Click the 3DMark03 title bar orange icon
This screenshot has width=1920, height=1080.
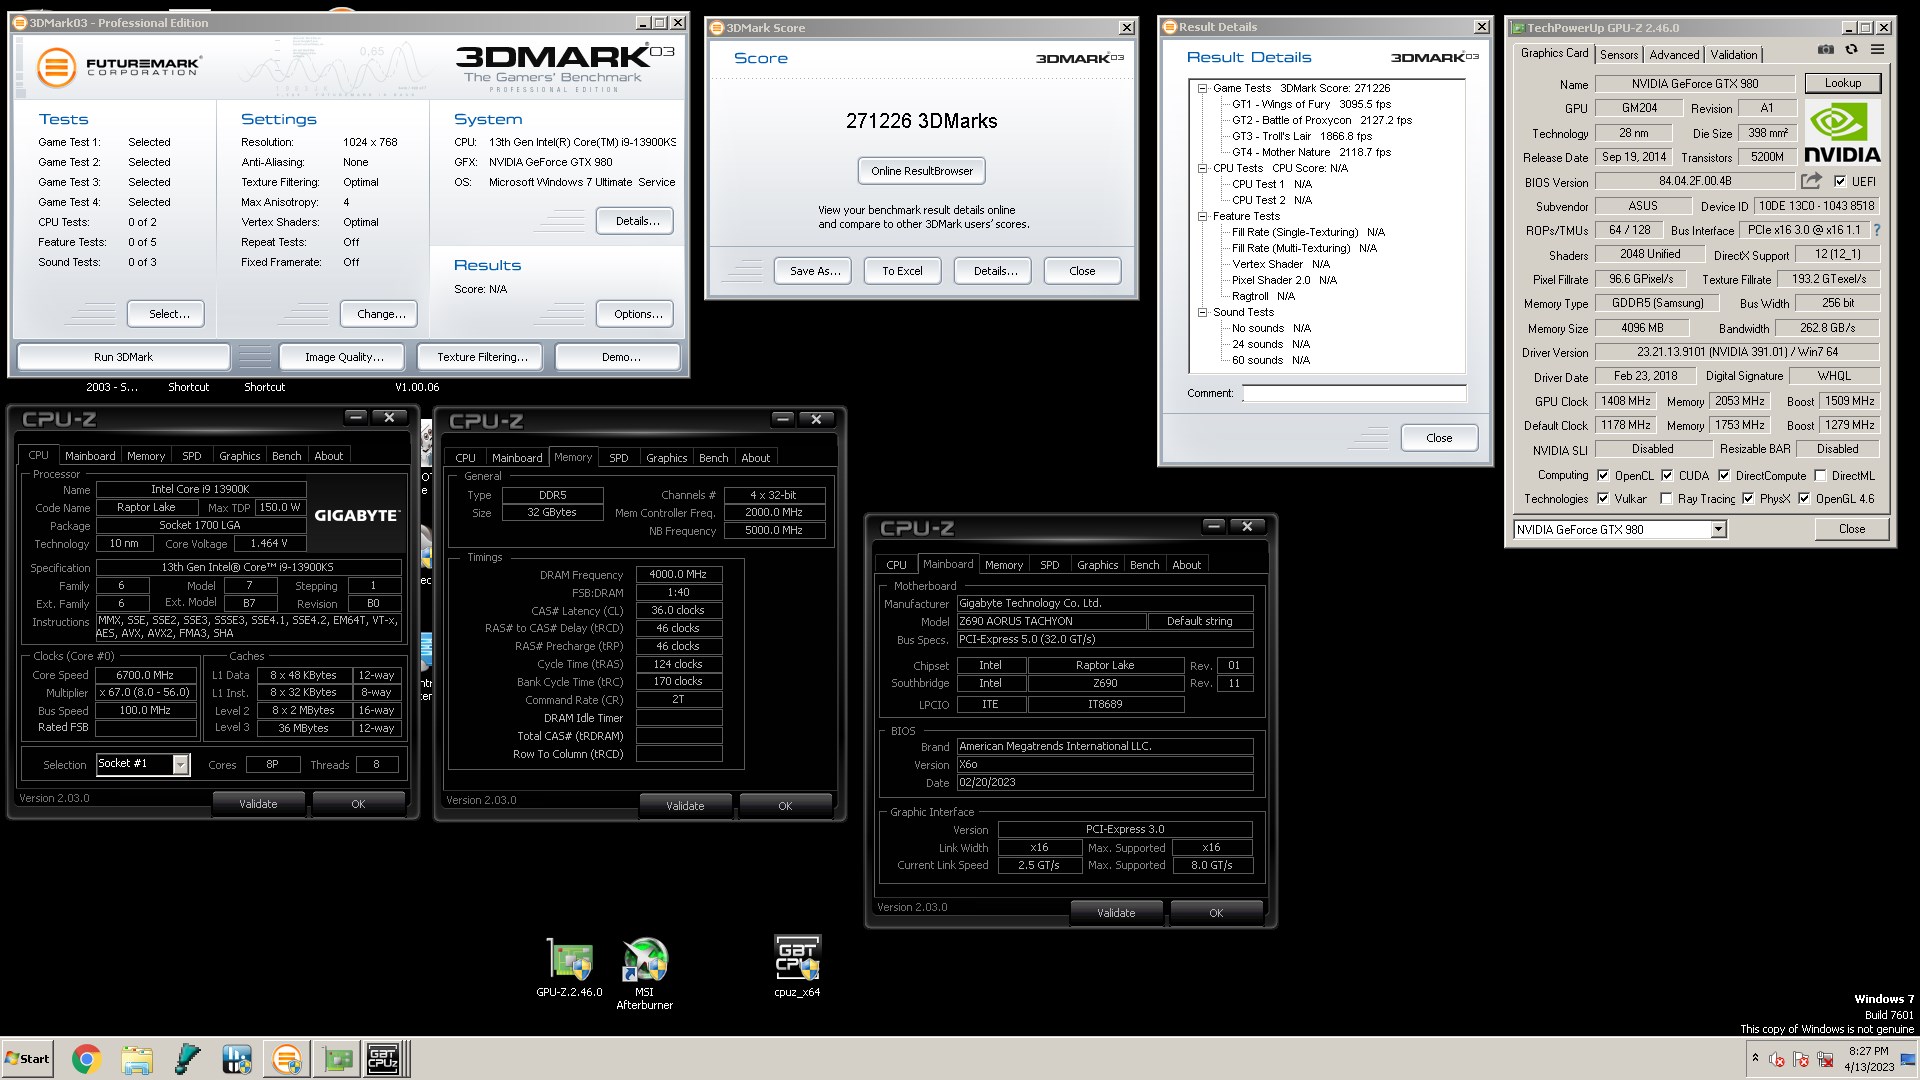[x=19, y=22]
